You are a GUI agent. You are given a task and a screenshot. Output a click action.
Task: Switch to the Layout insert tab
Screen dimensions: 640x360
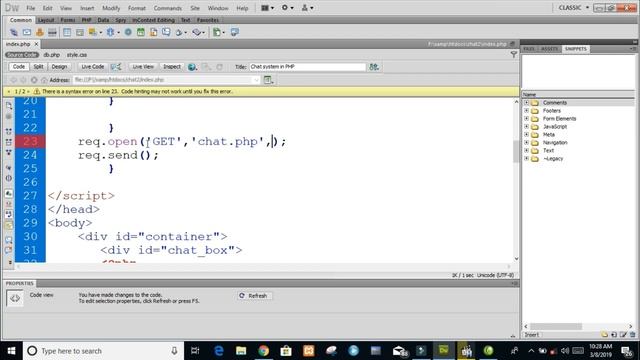click(x=46, y=20)
